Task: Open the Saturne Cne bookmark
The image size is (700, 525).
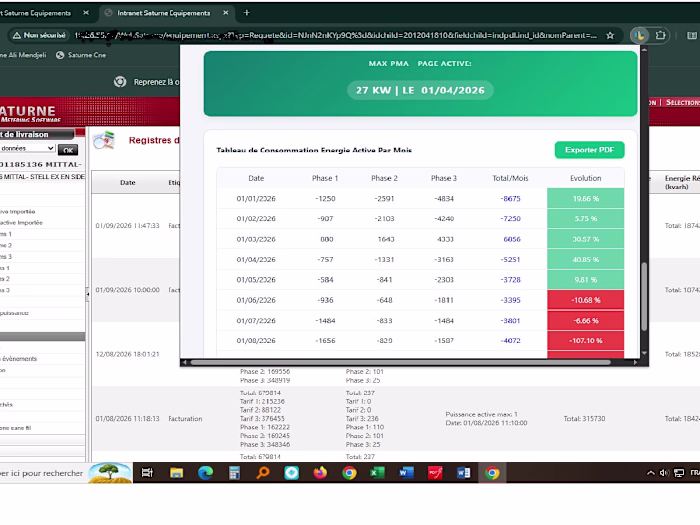Action: pos(81,55)
